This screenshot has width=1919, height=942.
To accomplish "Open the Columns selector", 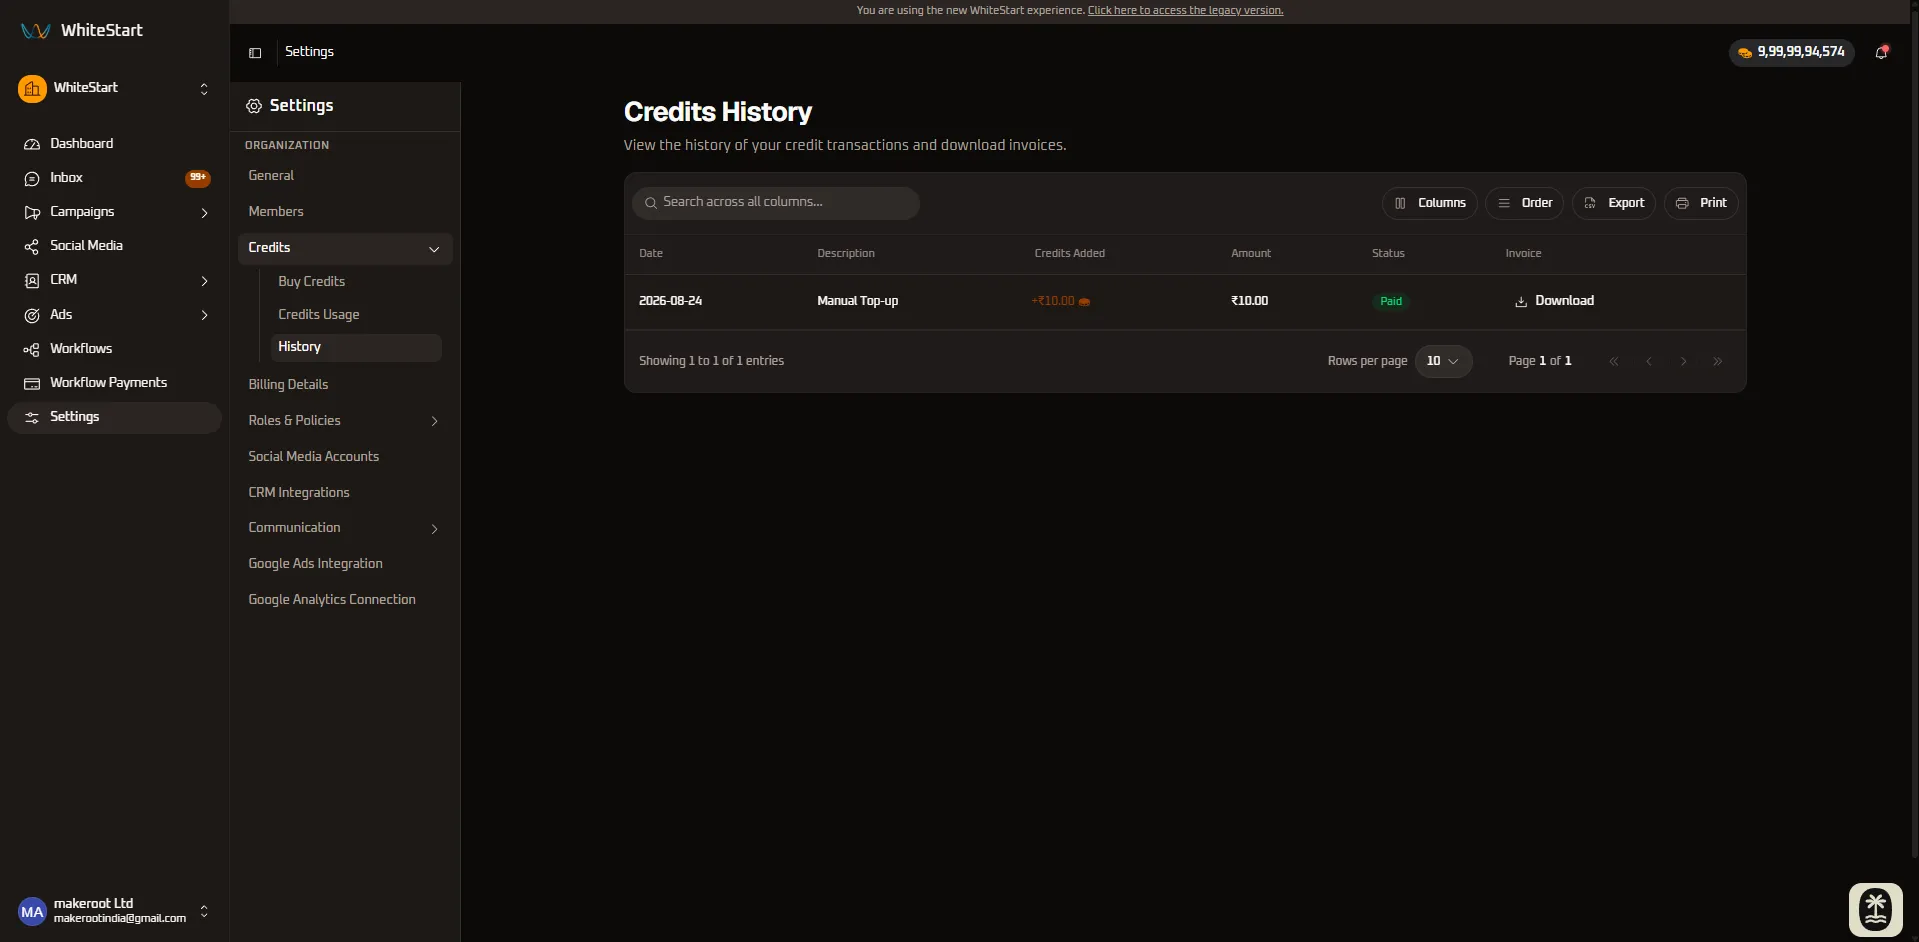I will 1430,203.
